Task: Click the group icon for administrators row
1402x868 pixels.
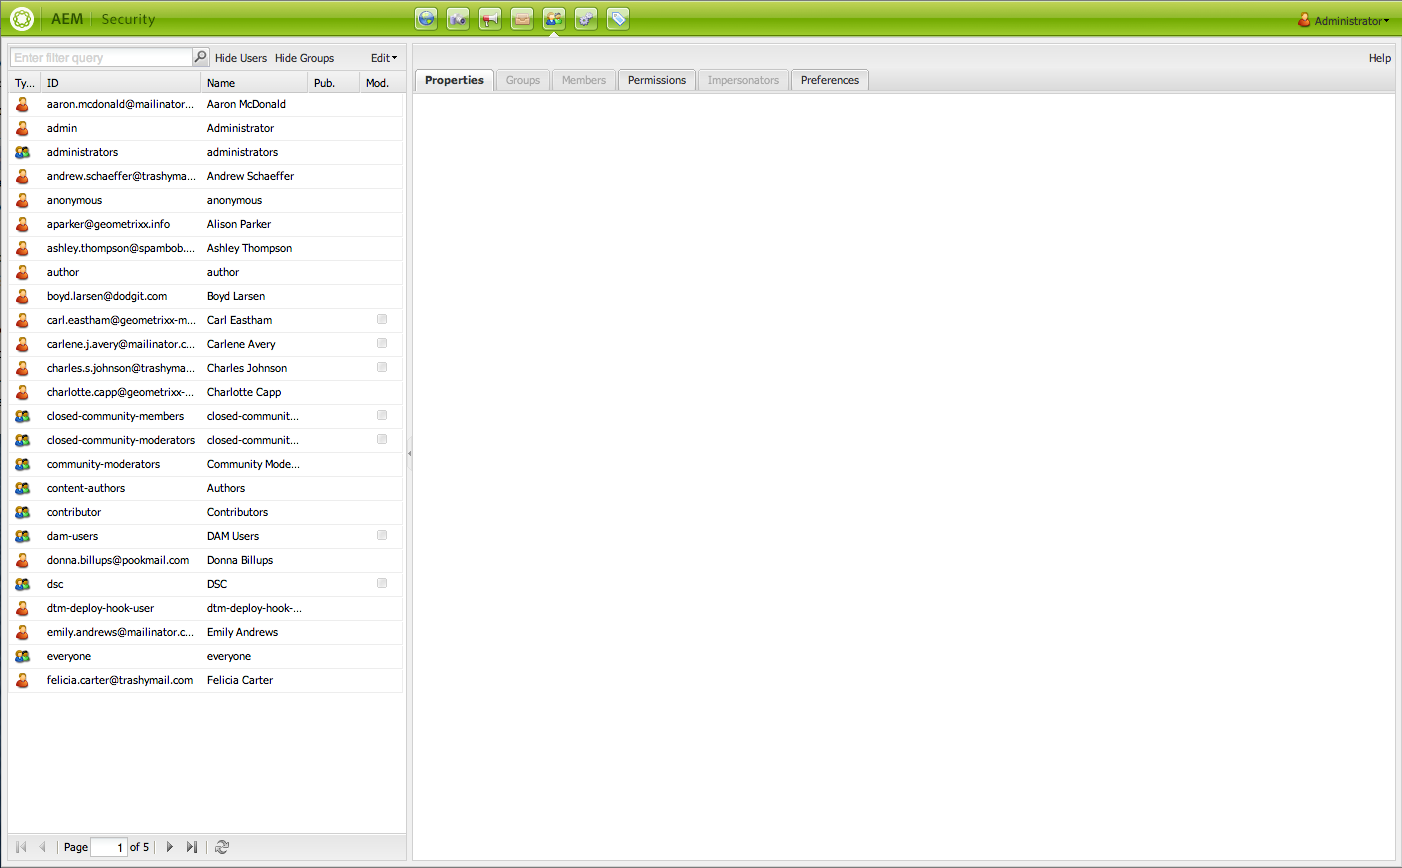Action: (x=22, y=152)
